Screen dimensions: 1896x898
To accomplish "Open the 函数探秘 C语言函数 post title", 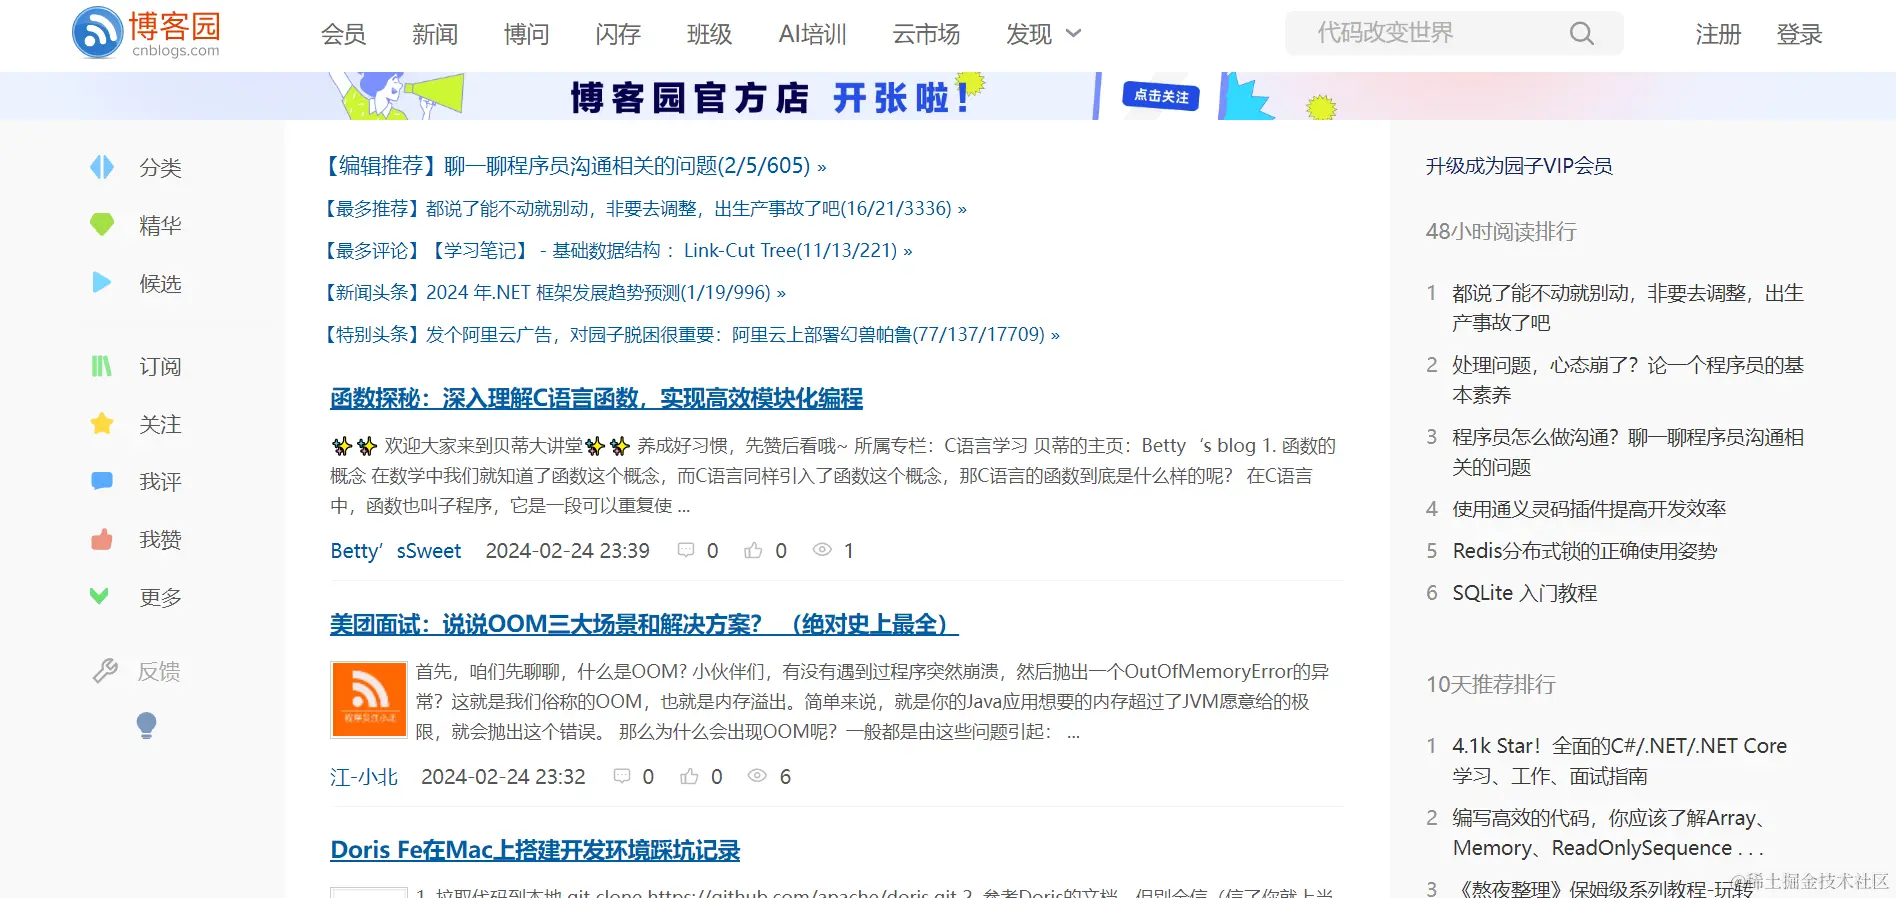I will point(597,398).
